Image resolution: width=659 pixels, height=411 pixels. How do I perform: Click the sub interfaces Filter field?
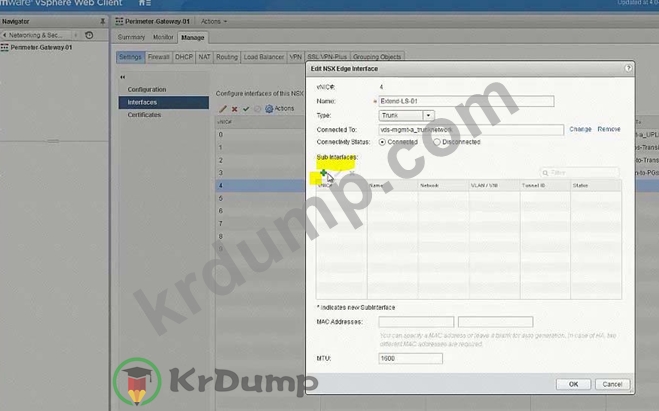pos(579,173)
